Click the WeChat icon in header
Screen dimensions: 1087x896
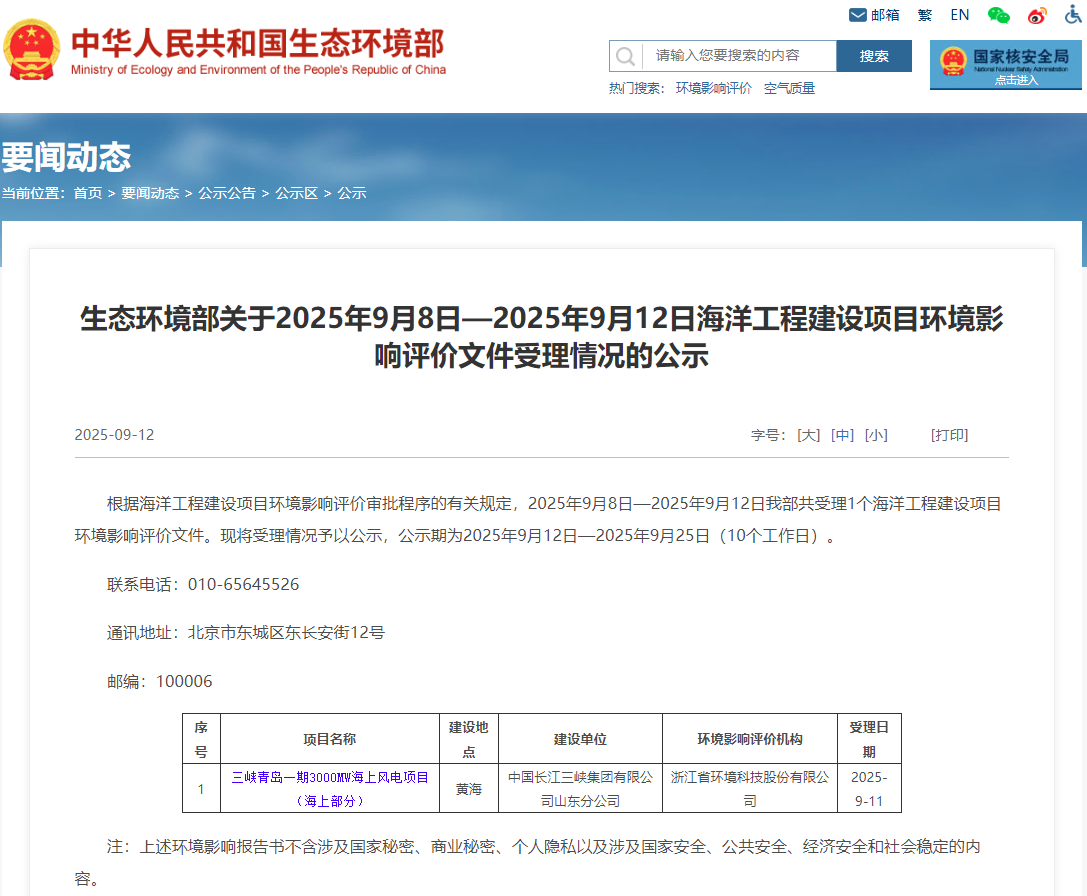click(x=998, y=15)
